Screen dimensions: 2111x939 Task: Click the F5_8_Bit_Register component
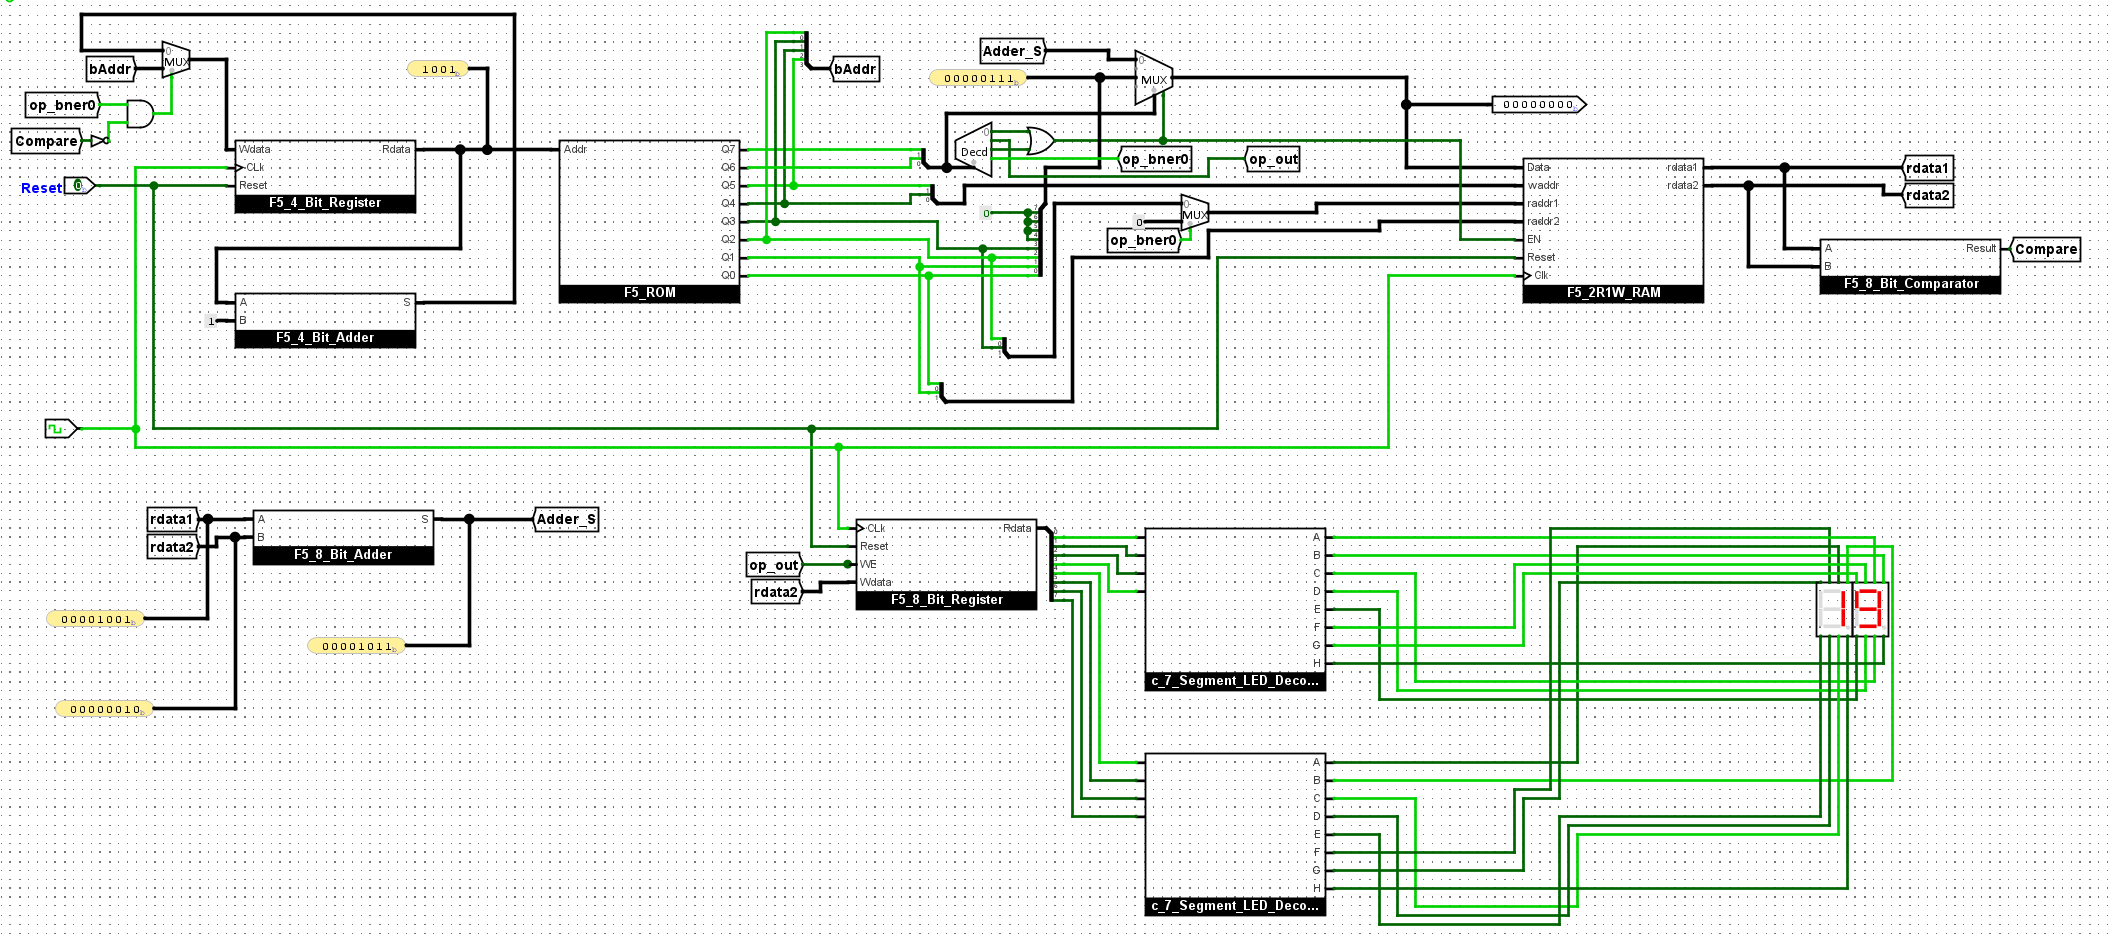[946, 564]
